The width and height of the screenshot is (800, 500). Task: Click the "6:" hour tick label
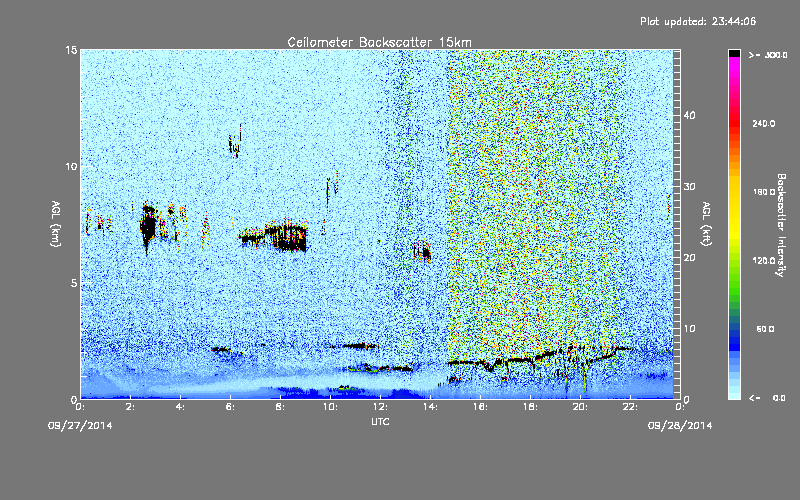pyautogui.click(x=231, y=407)
